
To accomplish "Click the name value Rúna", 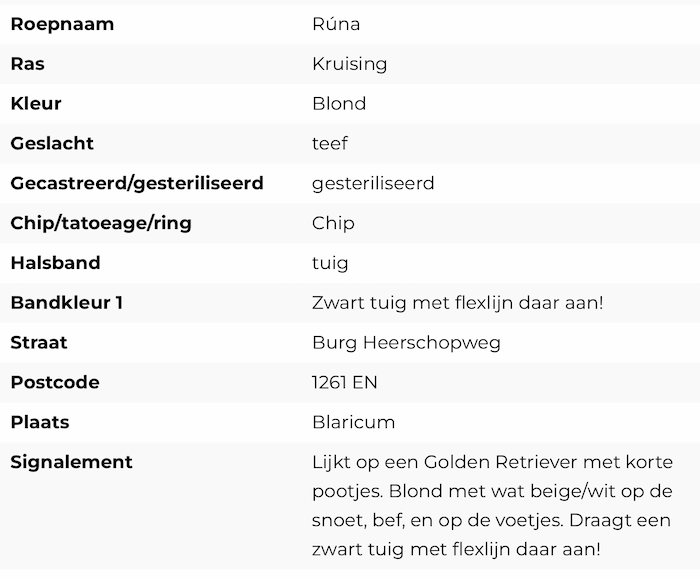I will coord(336,24).
